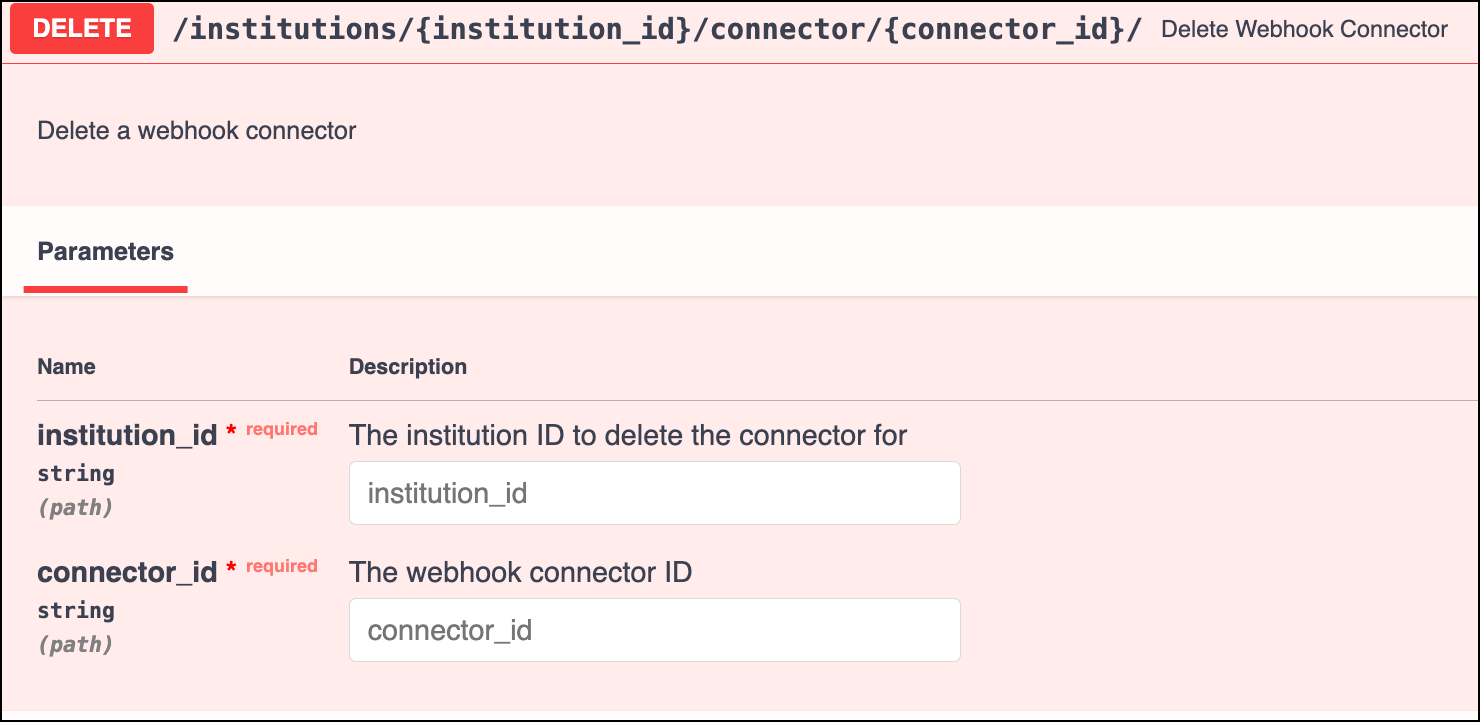Click the '(path)' label under connector_id

tap(75, 645)
